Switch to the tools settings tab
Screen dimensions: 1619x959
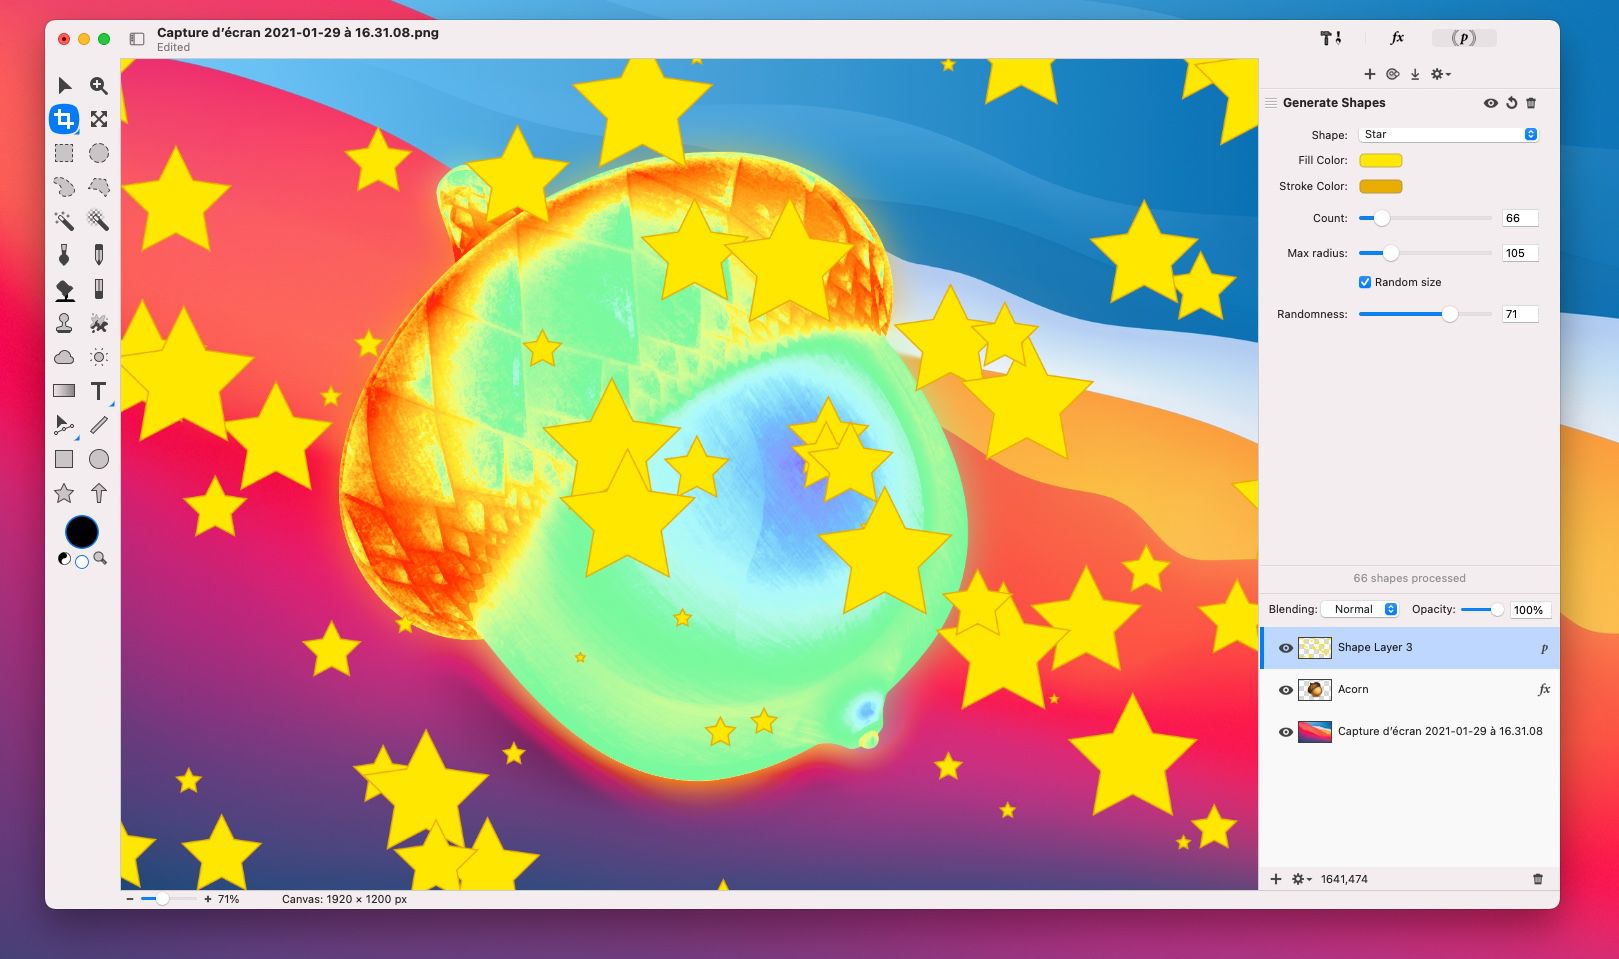pos(1330,38)
